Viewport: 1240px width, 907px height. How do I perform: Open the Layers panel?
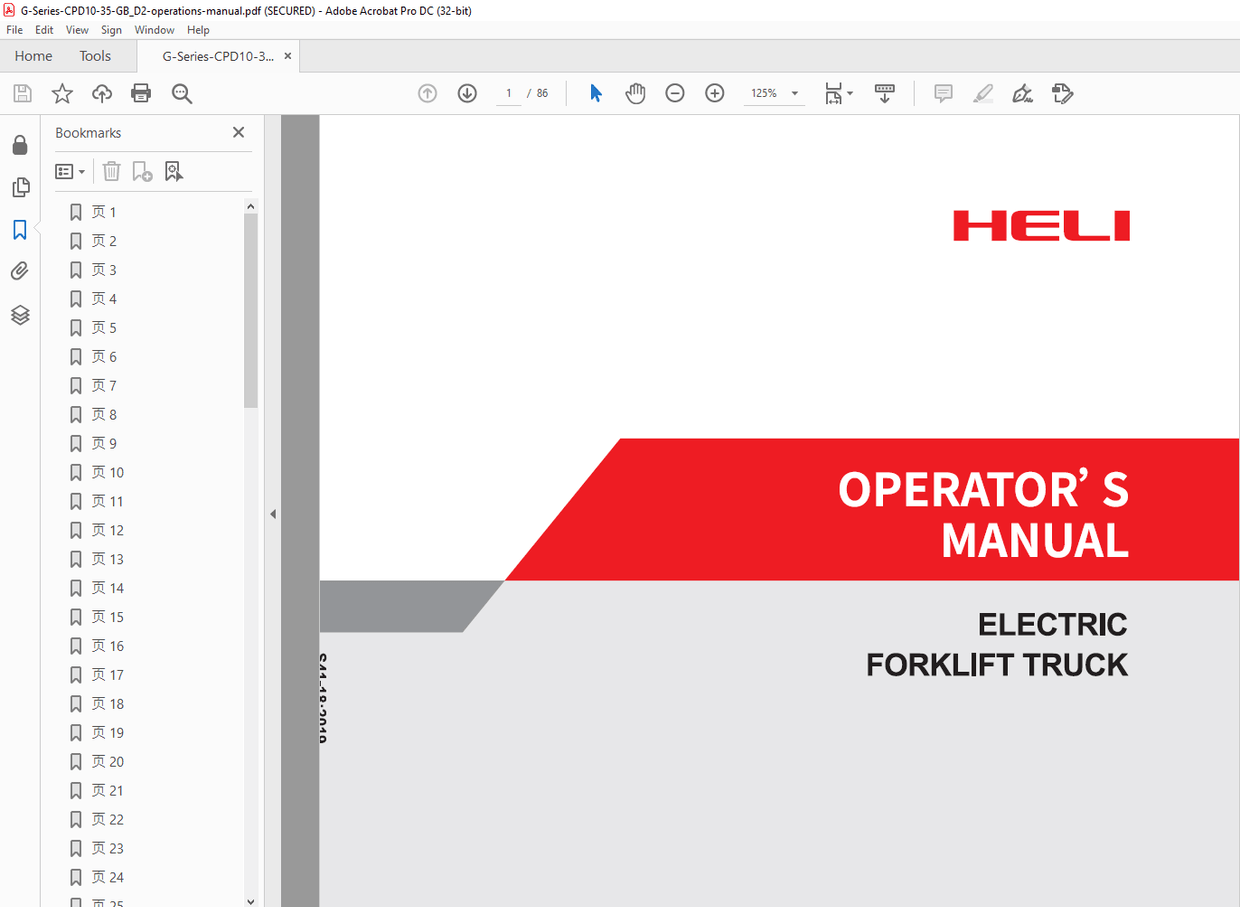pos(20,315)
